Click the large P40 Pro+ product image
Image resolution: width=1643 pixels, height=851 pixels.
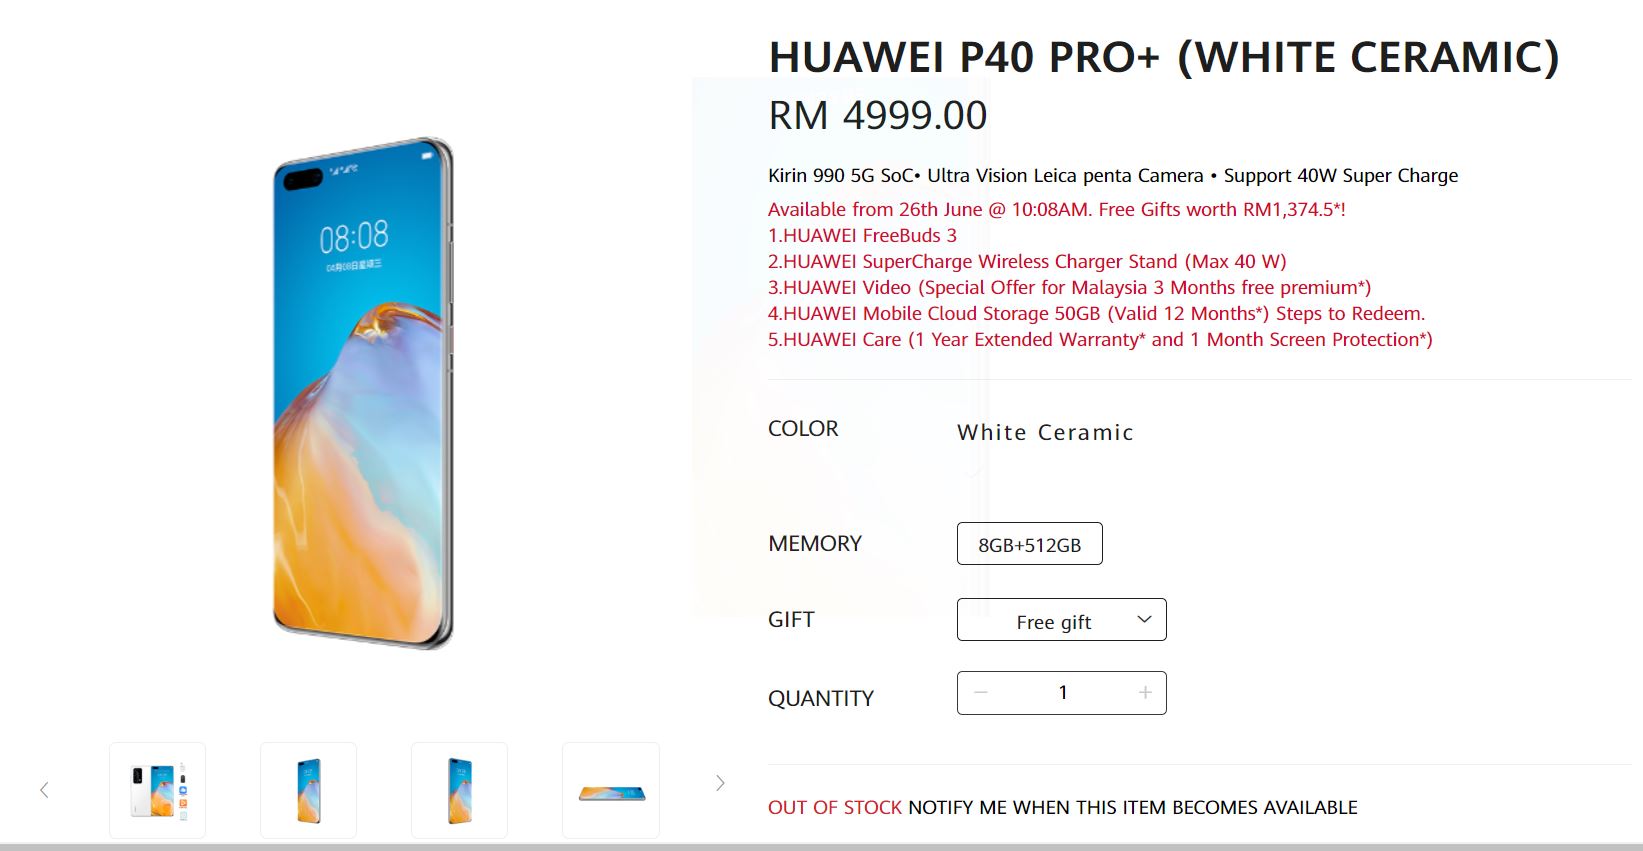363,393
